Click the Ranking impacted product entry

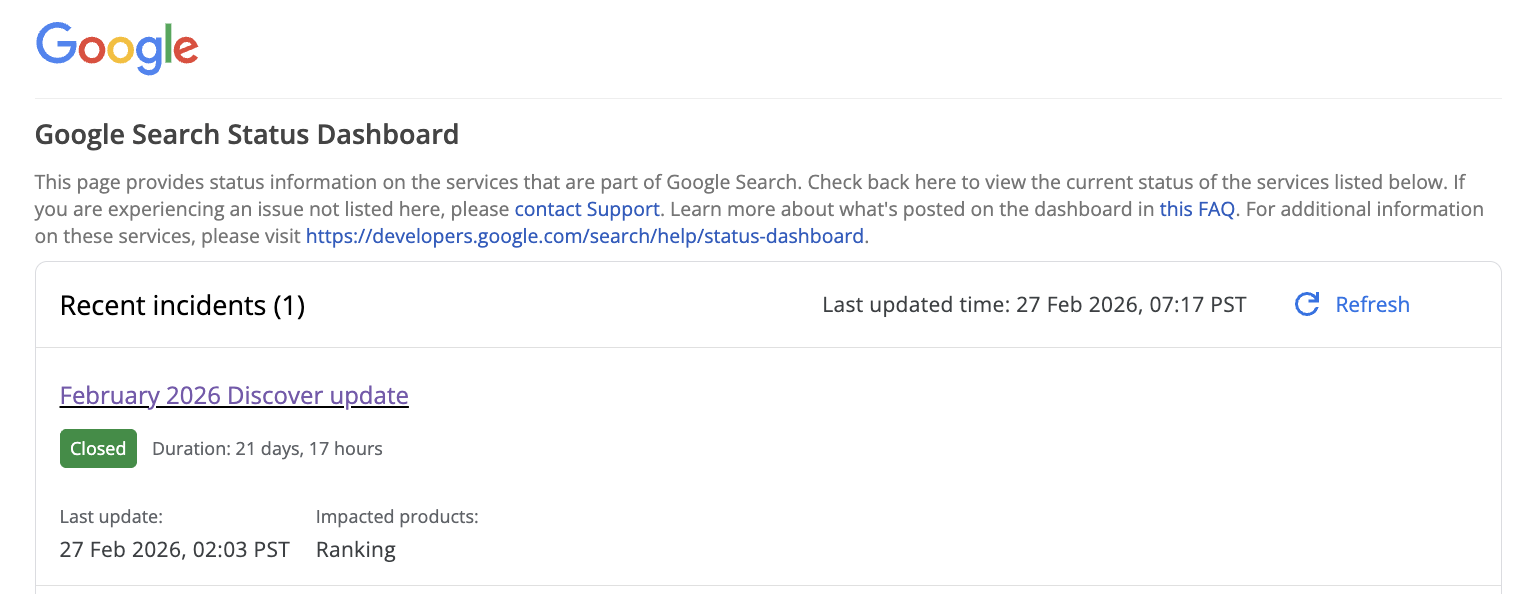pyautogui.click(x=355, y=549)
